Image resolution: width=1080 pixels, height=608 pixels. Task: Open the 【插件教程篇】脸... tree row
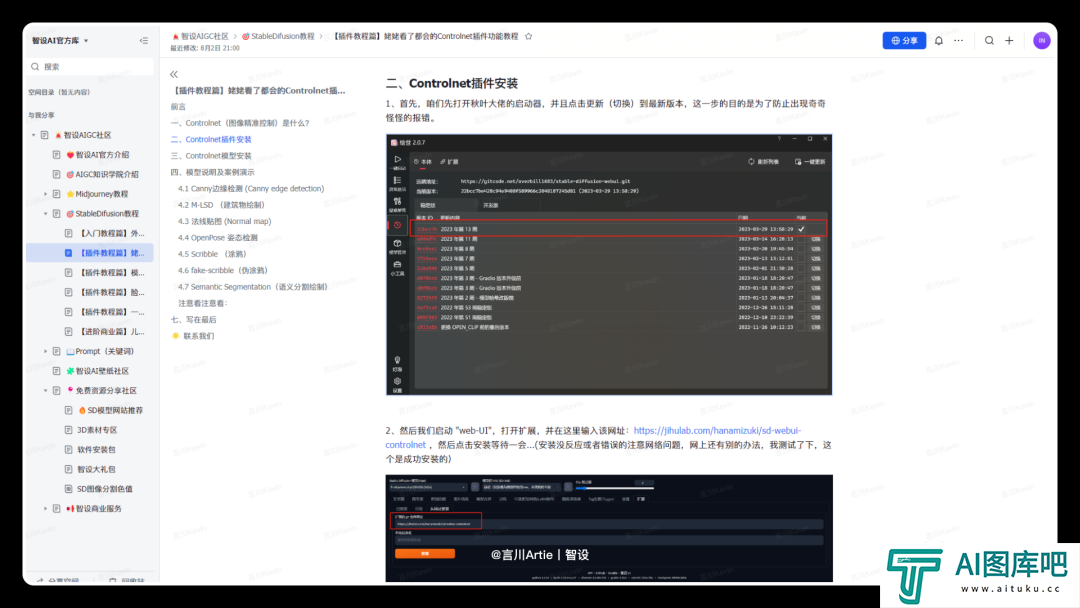pyautogui.click(x=90, y=292)
